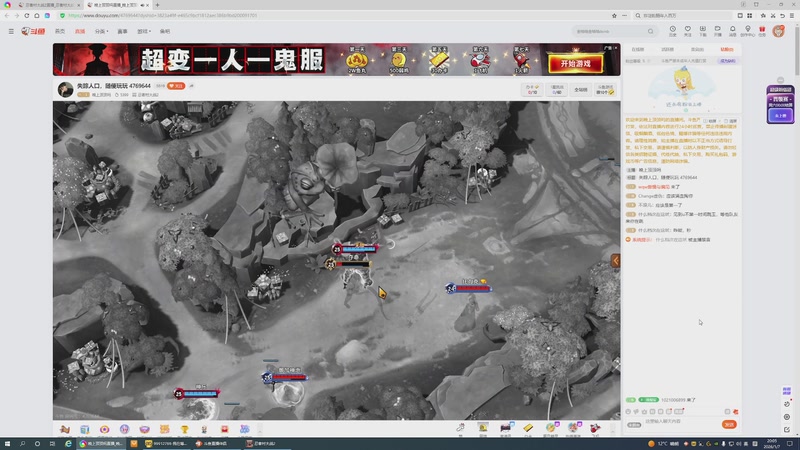
Task: Switch to the third tab in the chat panel
Action: coord(697,49)
